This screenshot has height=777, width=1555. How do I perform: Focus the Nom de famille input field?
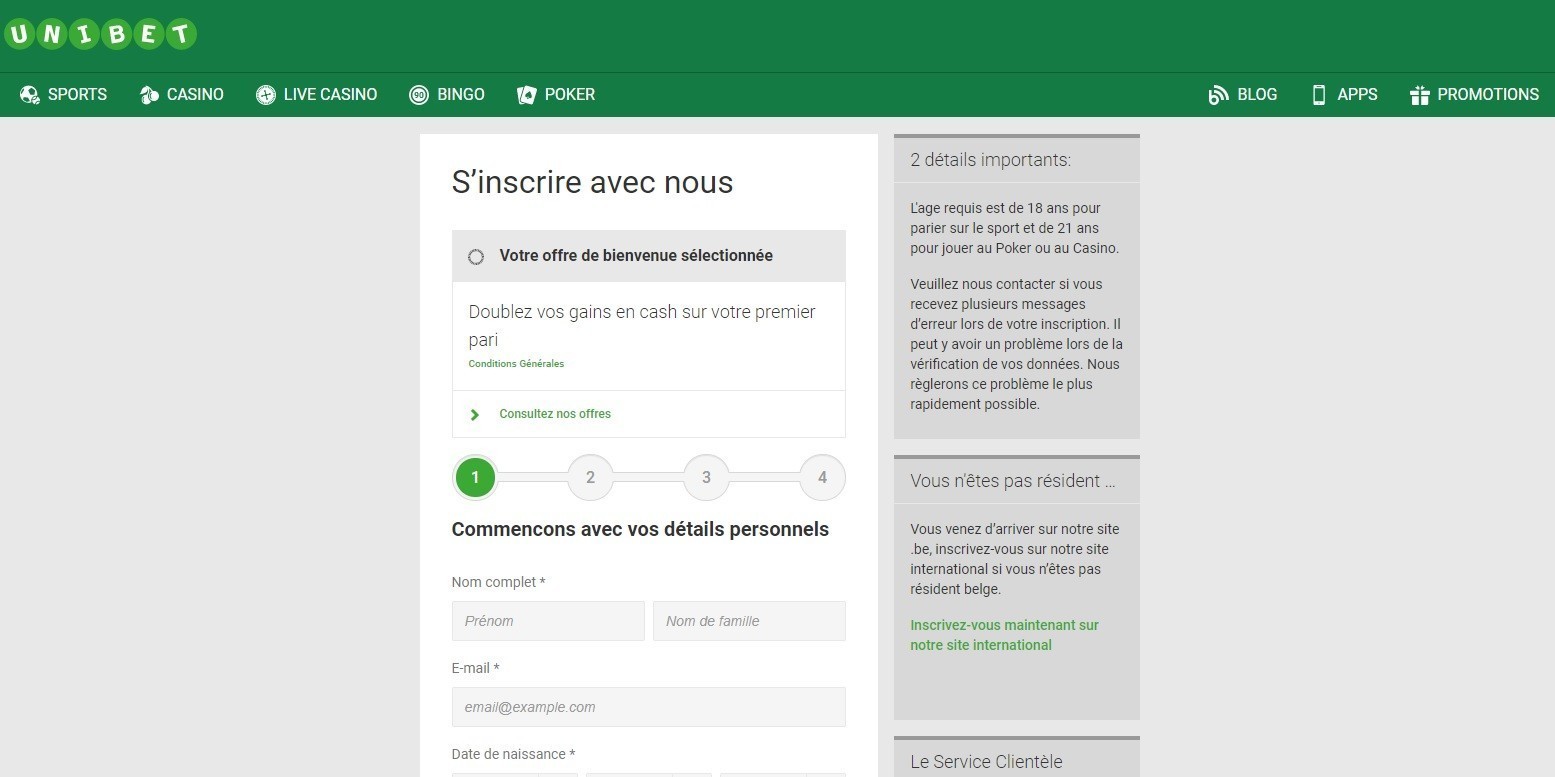point(749,621)
